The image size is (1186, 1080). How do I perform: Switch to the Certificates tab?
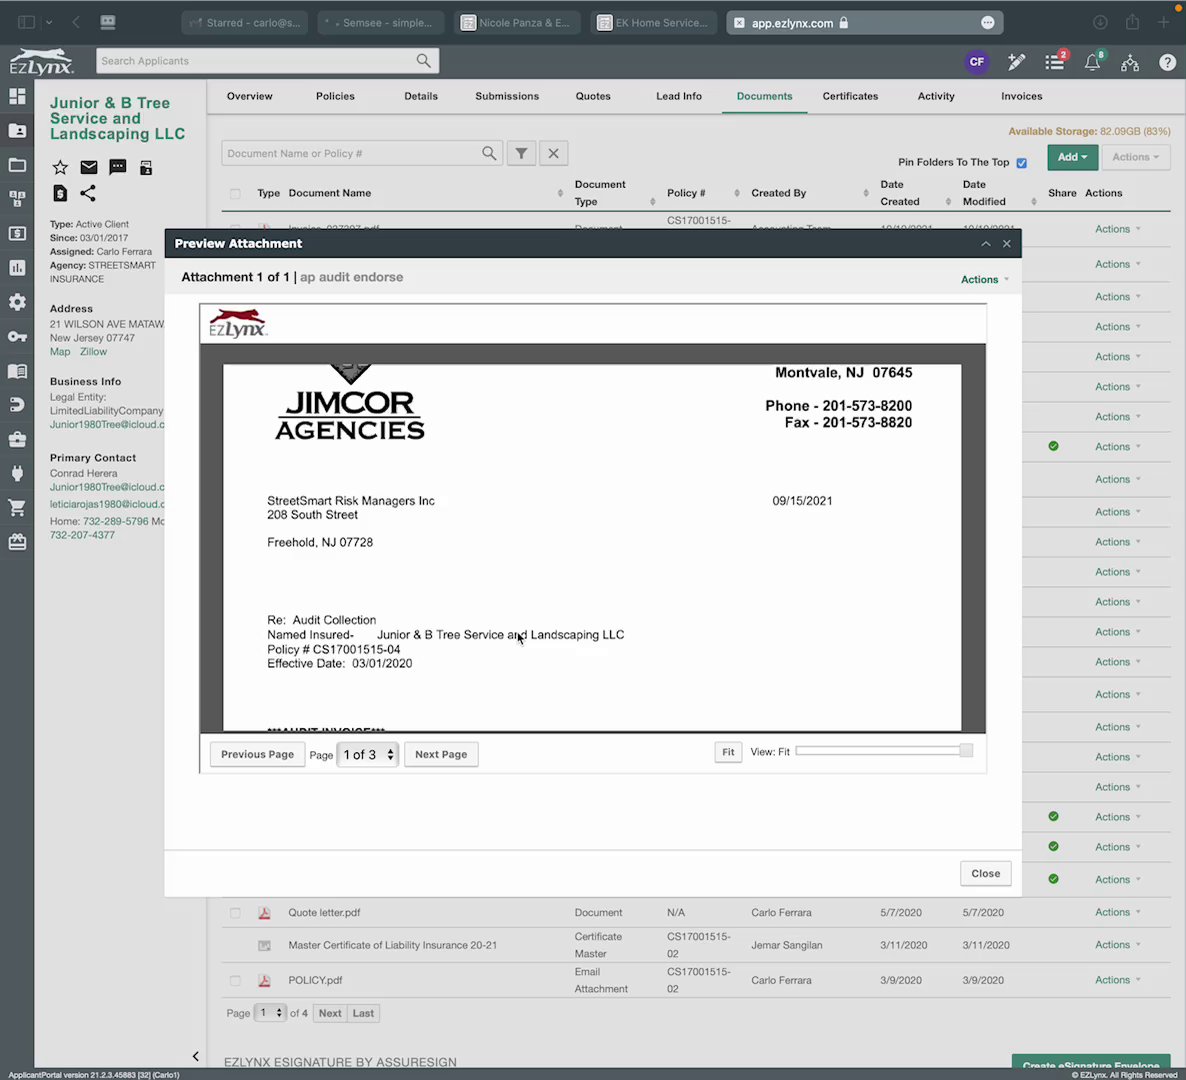(850, 96)
